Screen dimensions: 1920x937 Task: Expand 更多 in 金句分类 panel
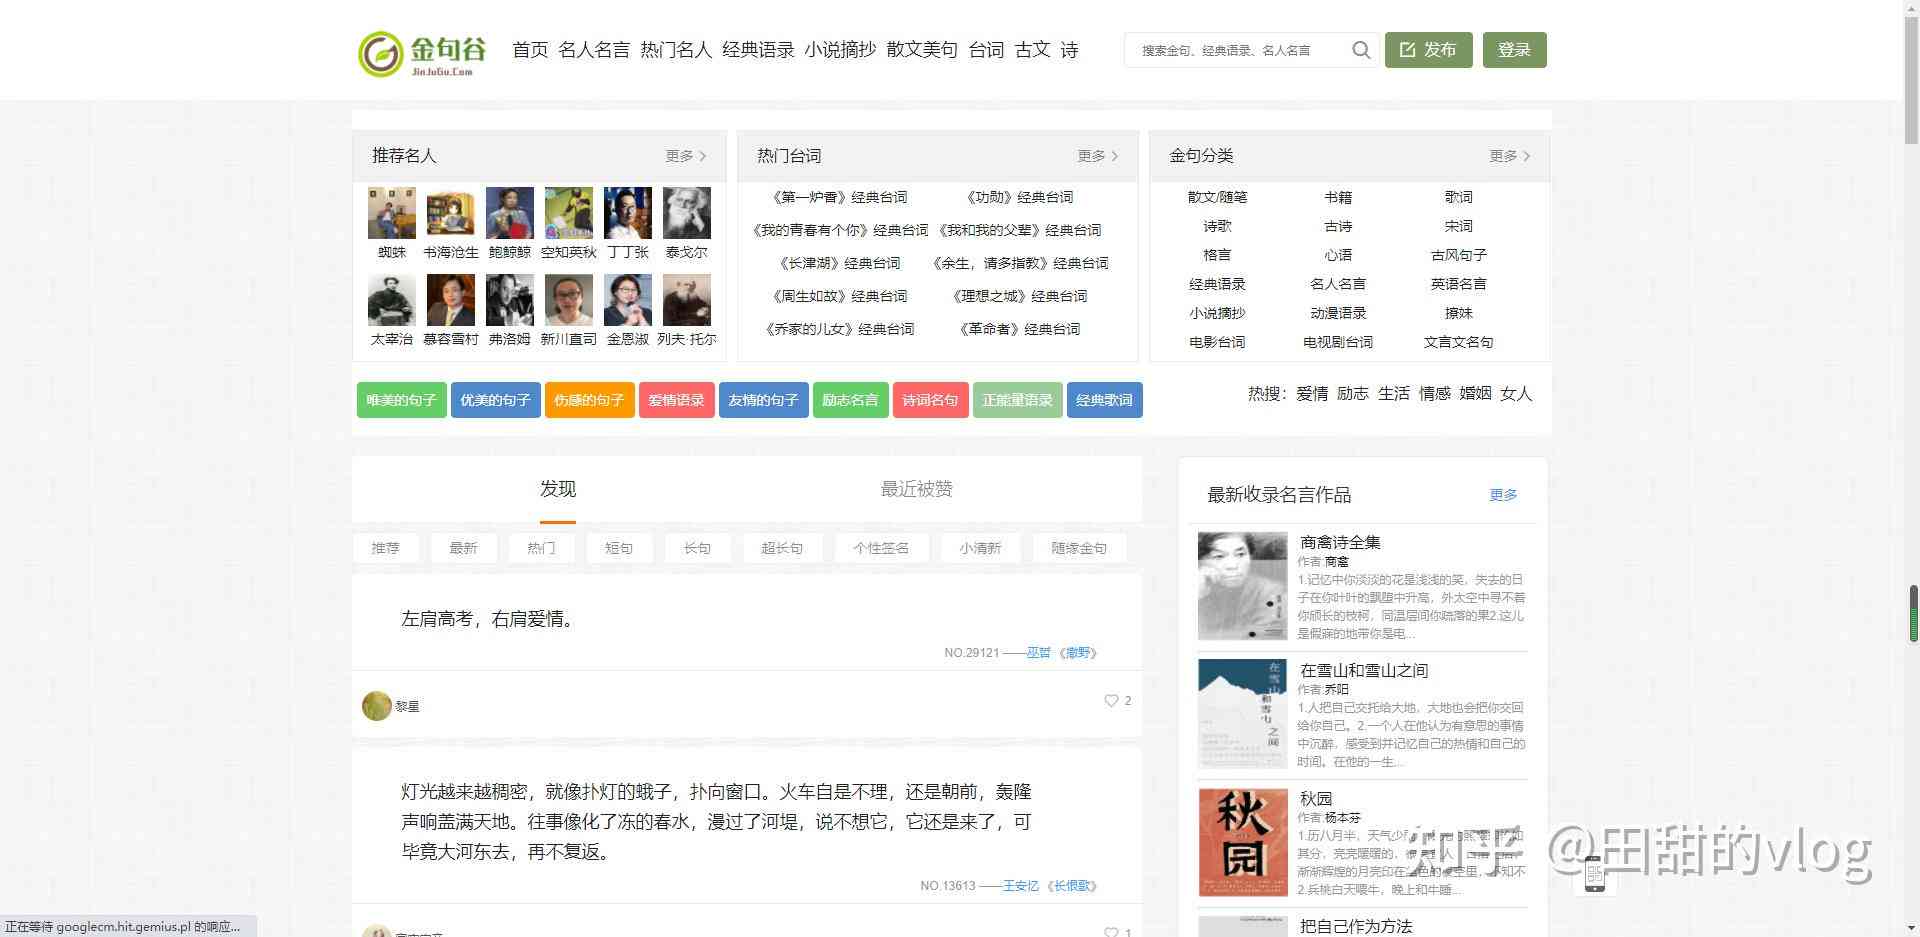tap(1510, 156)
